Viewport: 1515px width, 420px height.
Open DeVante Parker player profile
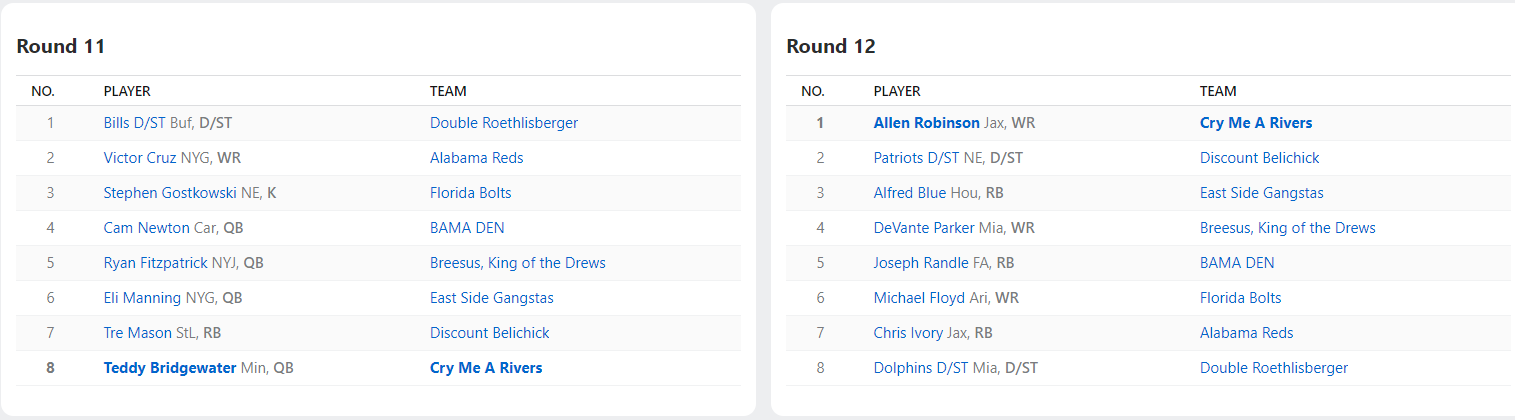(x=923, y=228)
